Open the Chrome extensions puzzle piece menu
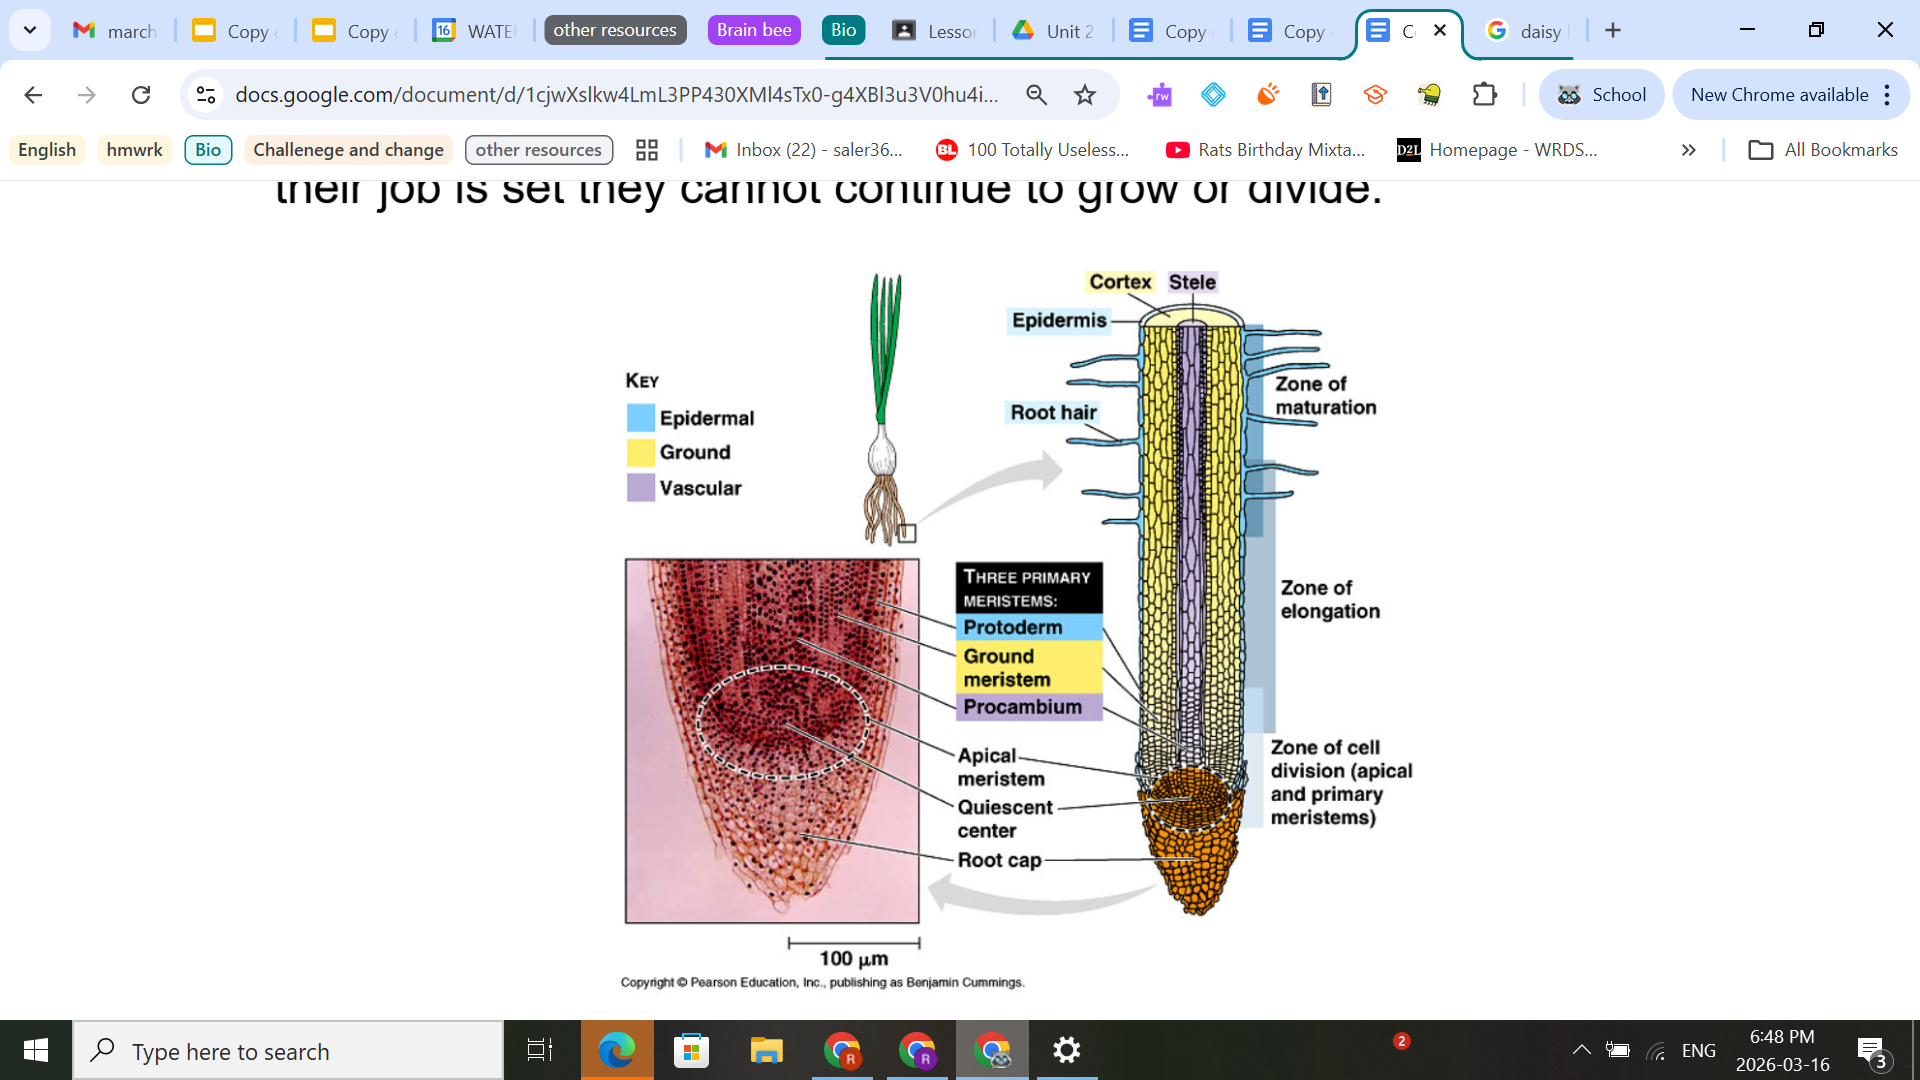The height and width of the screenshot is (1080, 1920). [x=1484, y=95]
